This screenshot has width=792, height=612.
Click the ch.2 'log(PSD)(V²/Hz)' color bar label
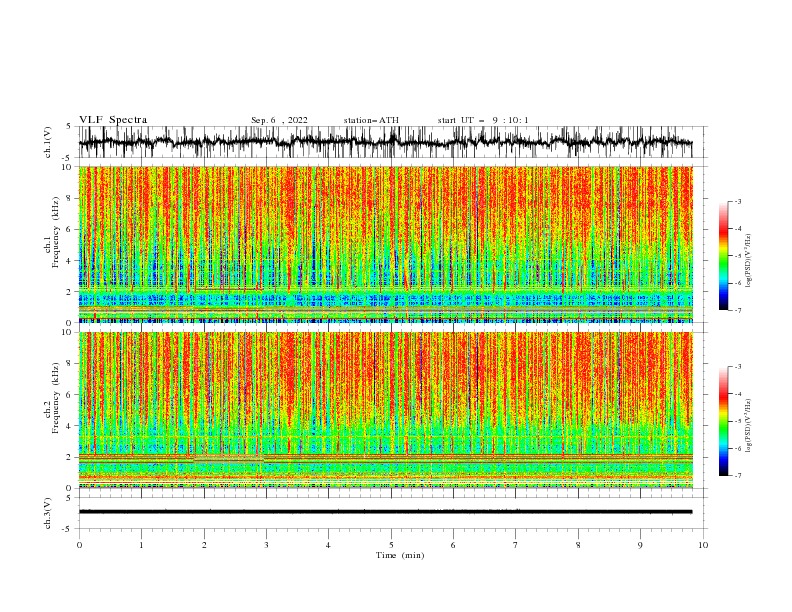coord(749,426)
